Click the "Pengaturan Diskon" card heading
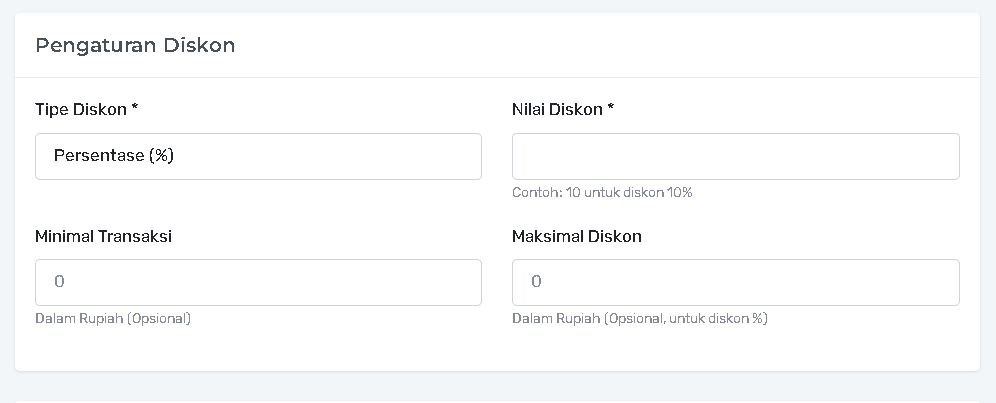The image size is (996, 403). click(135, 45)
